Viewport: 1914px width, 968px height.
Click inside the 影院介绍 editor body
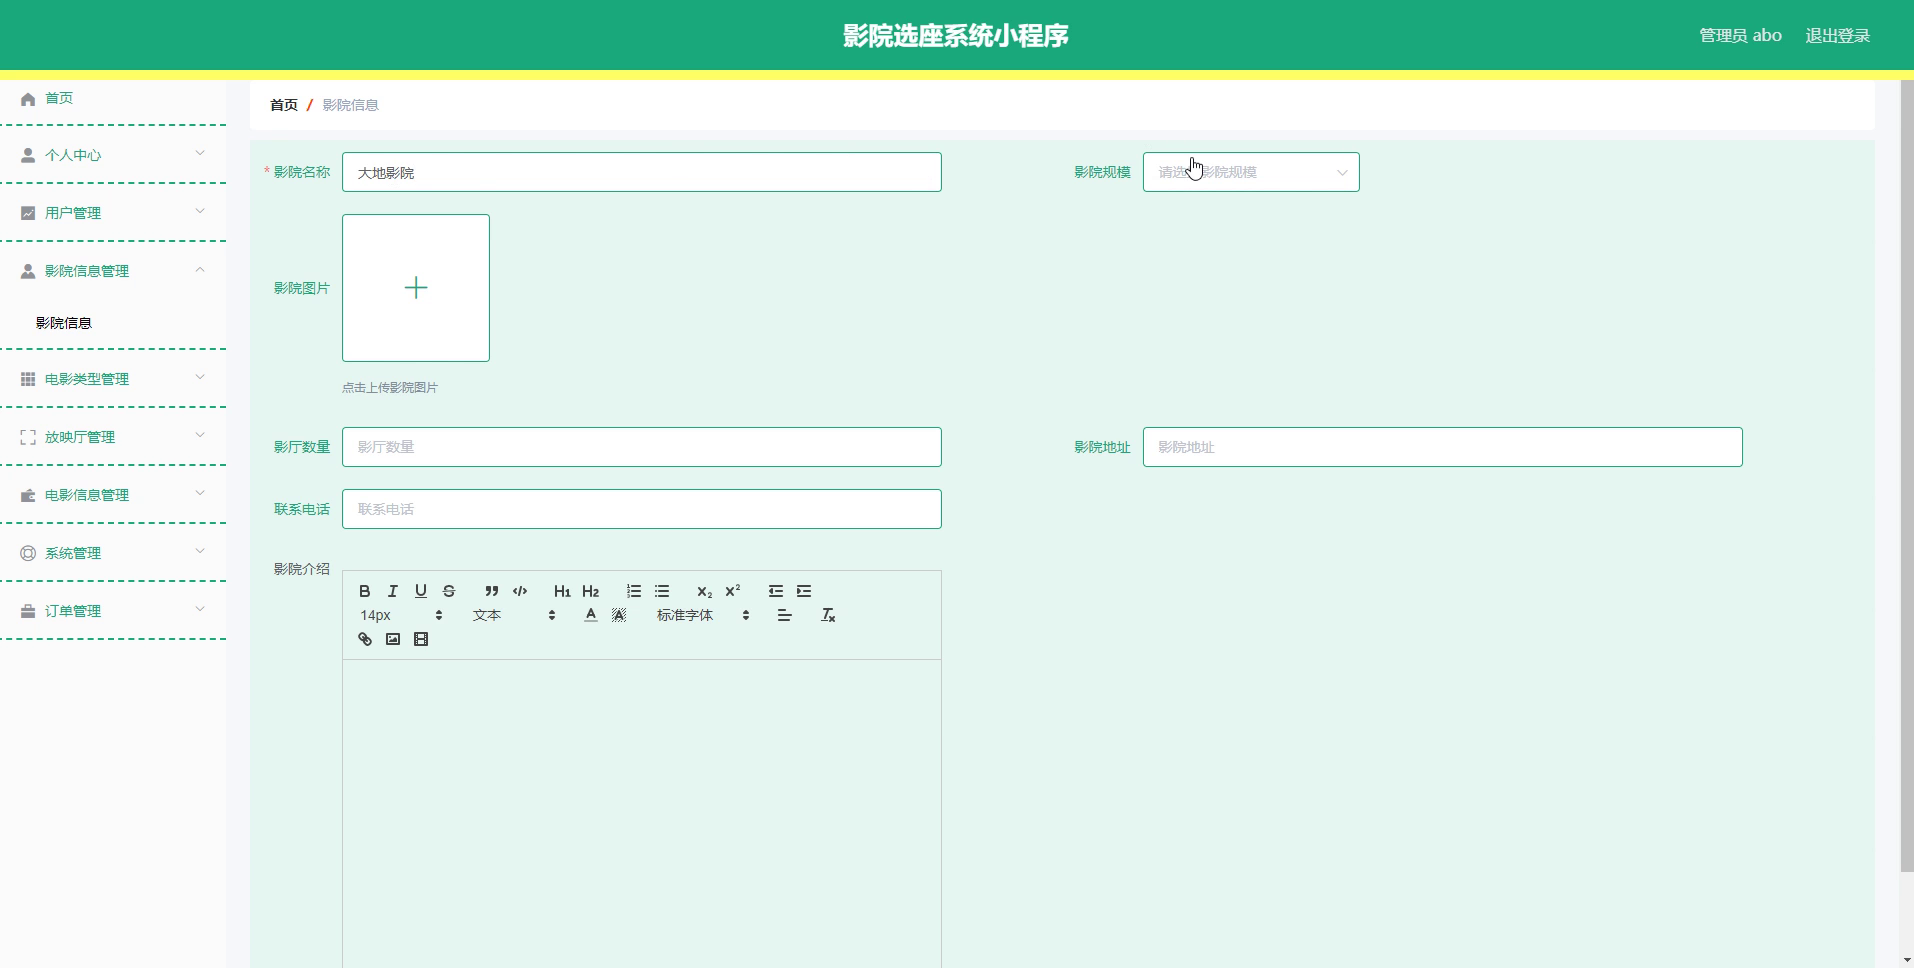click(642, 813)
